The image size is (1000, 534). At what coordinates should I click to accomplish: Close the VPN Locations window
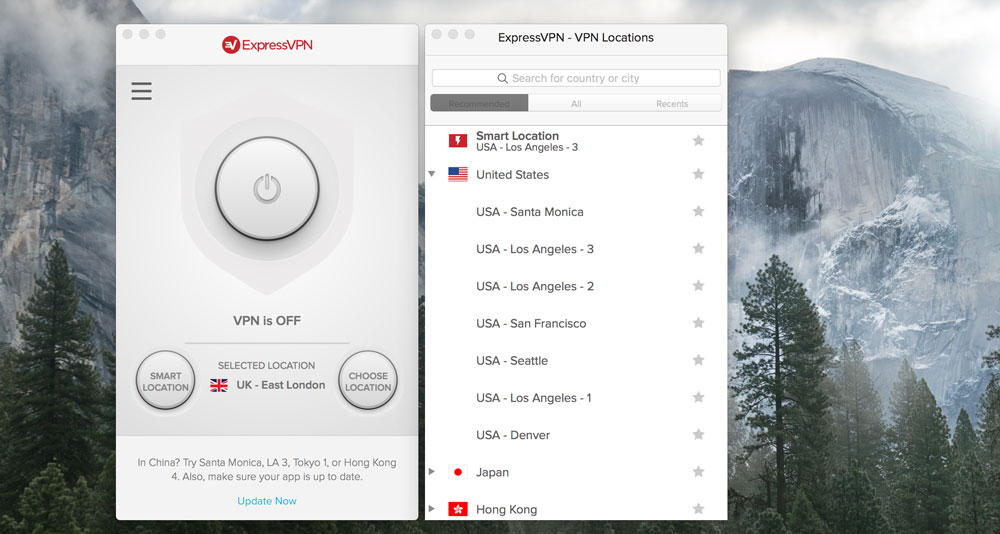tap(437, 34)
